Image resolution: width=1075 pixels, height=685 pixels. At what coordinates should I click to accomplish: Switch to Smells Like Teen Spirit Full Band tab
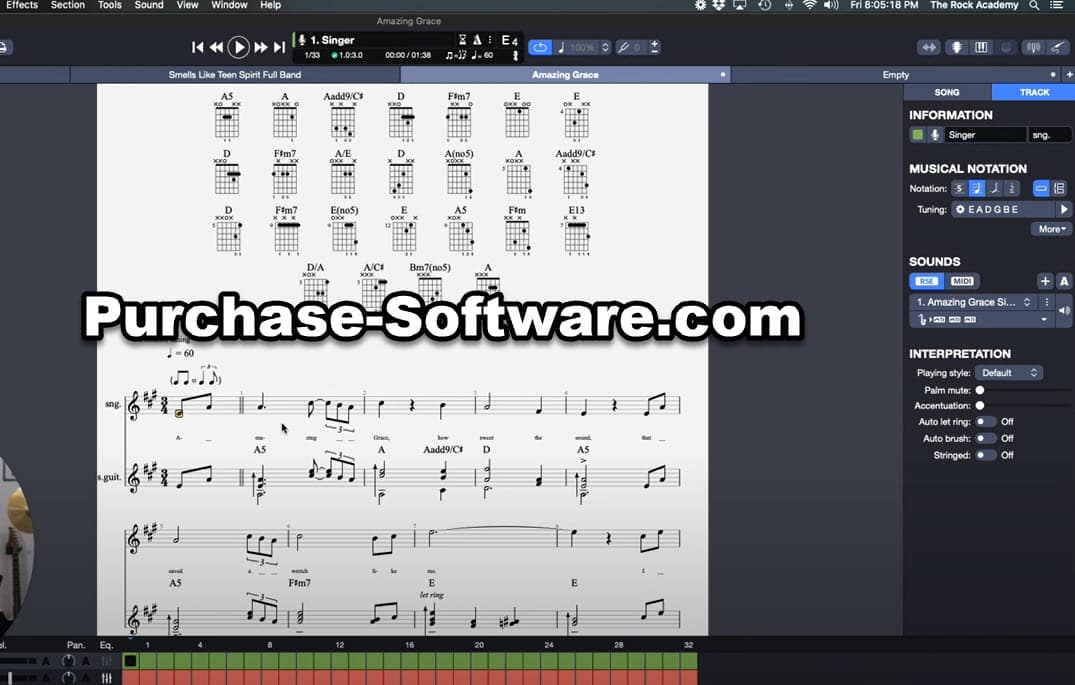234,75
